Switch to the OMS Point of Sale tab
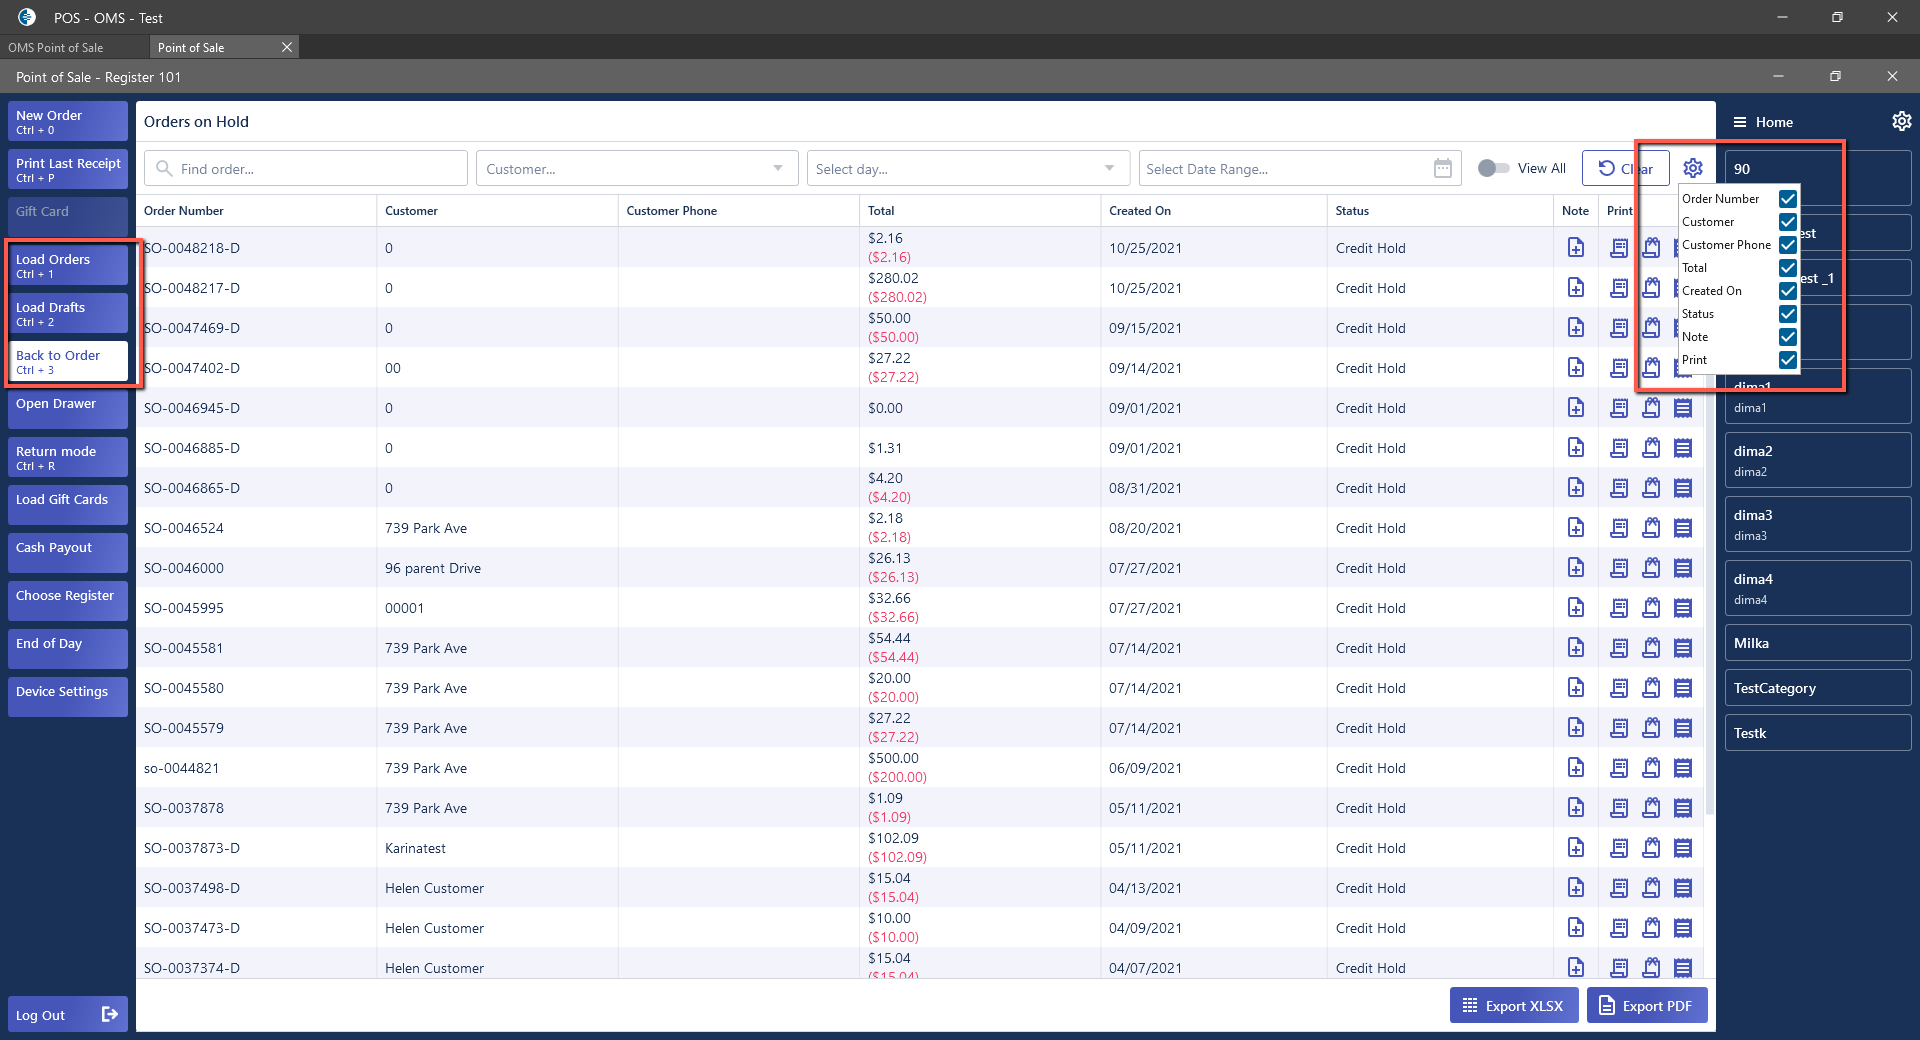1920x1040 pixels. coord(56,47)
